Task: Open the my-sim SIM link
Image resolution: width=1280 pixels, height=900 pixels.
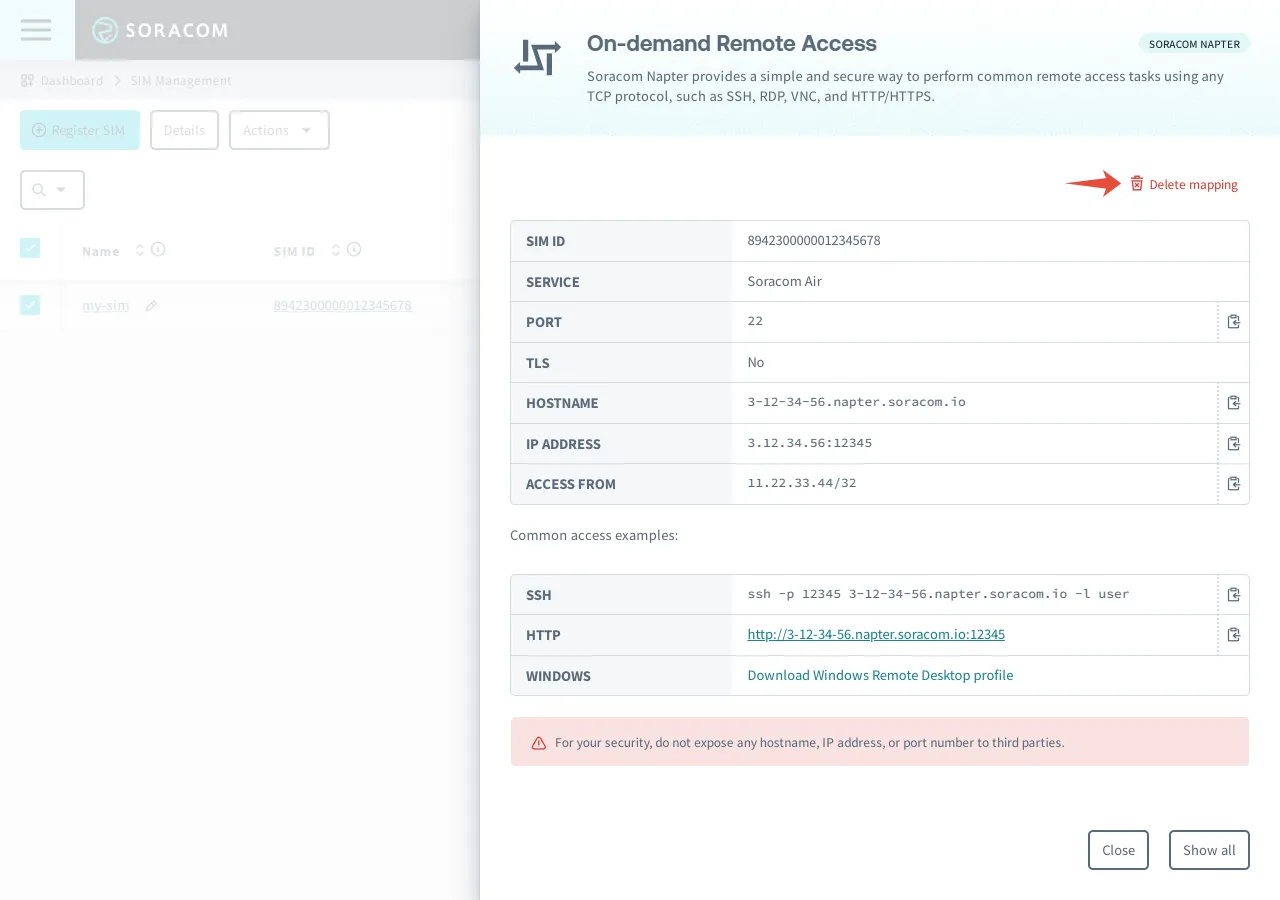Action: click(x=106, y=305)
